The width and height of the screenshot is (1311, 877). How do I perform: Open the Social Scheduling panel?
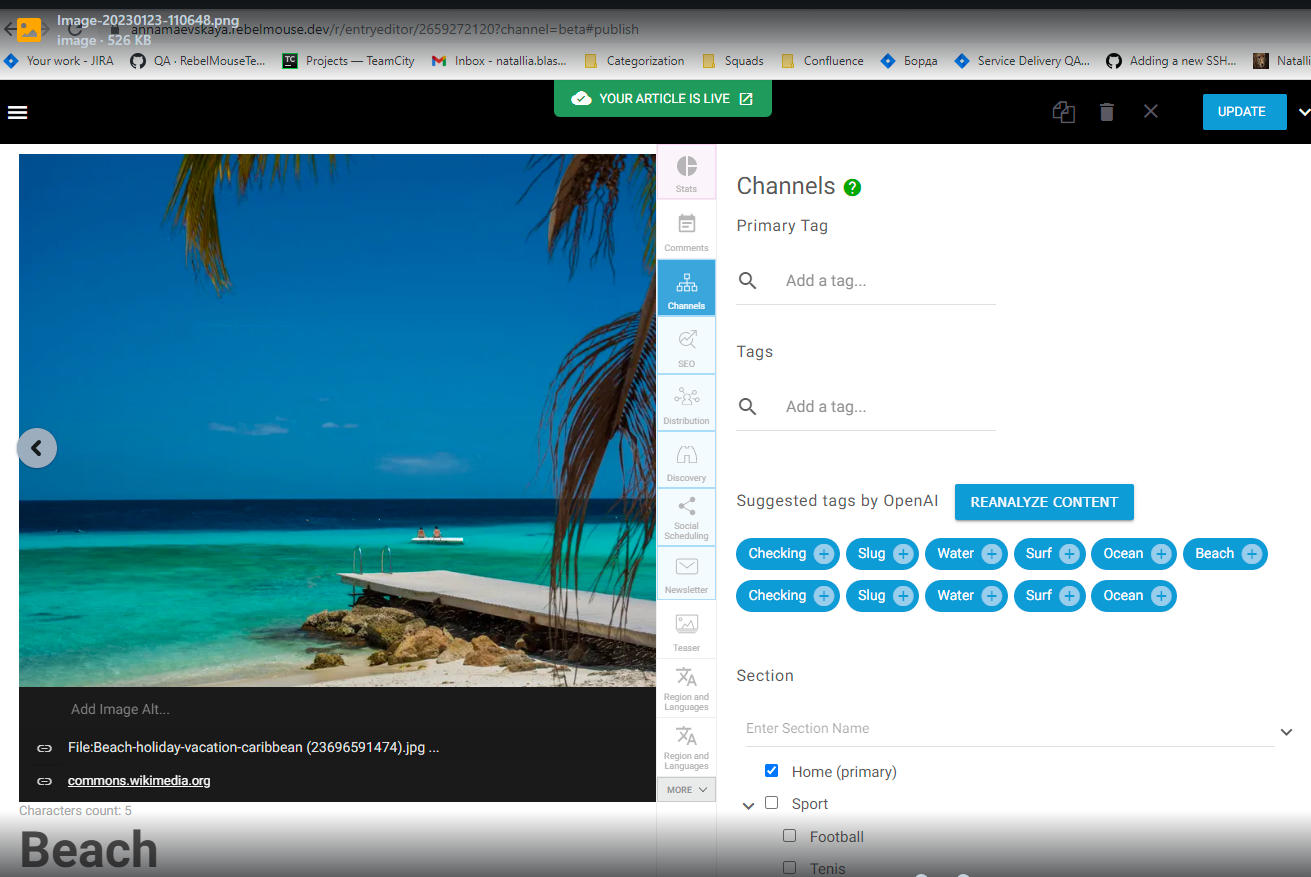[x=686, y=517]
